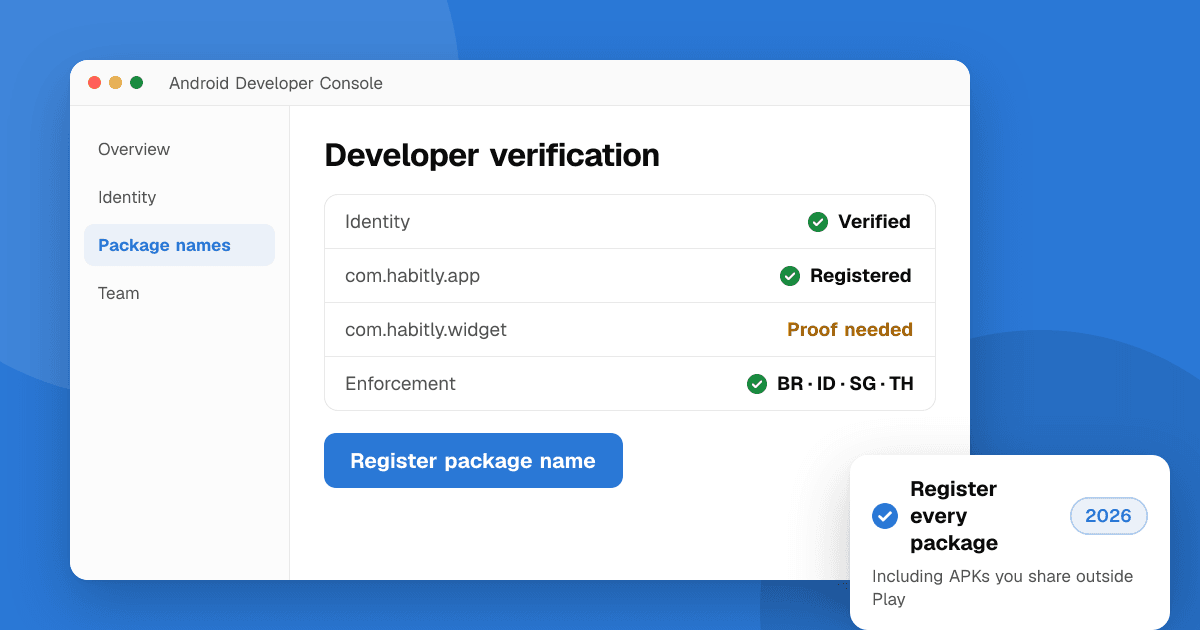Click the BR · ID · SG · TH country list
The width and height of the screenshot is (1200, 630).
pyautogui.click(x=845, y=384)
